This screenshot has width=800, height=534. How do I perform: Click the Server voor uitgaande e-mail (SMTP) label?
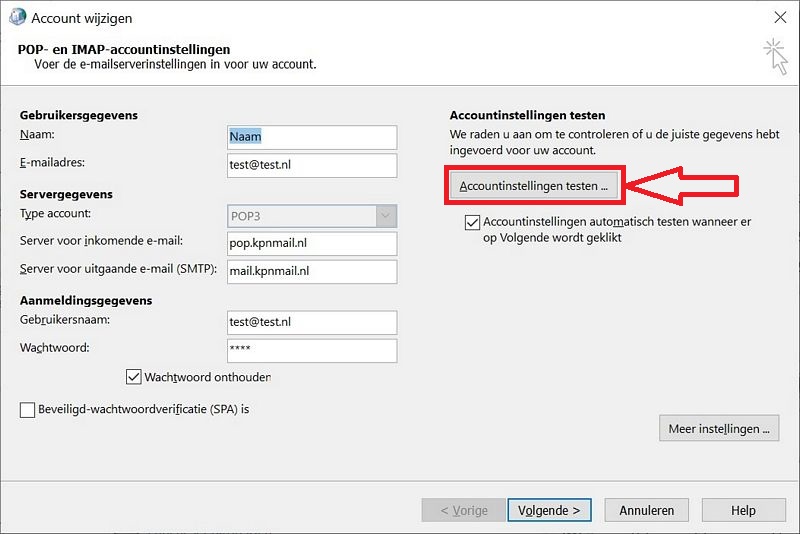tap(118, 269)
